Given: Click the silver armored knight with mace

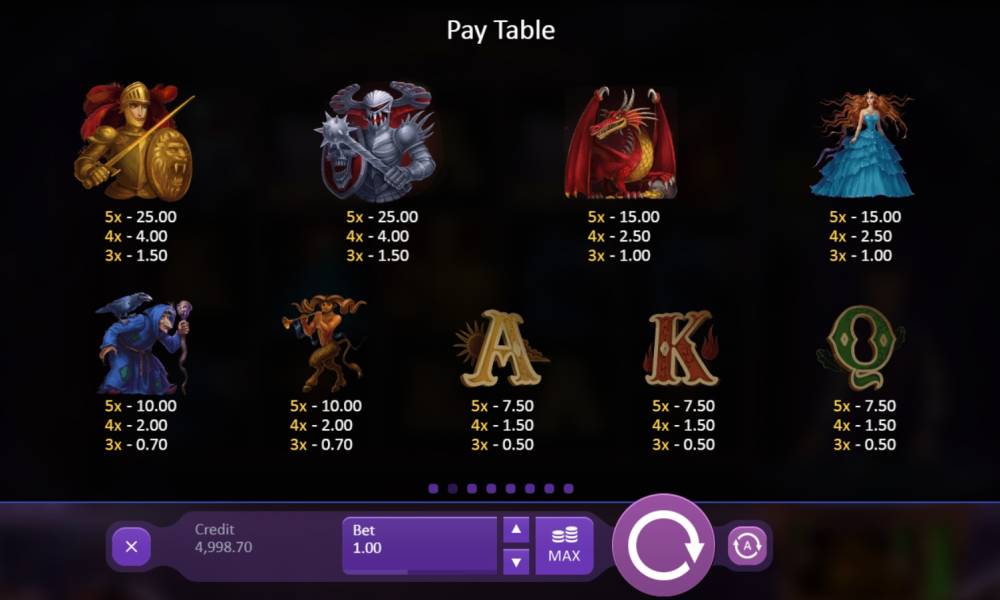Looking at the screenshot, I should coord(376,140).
